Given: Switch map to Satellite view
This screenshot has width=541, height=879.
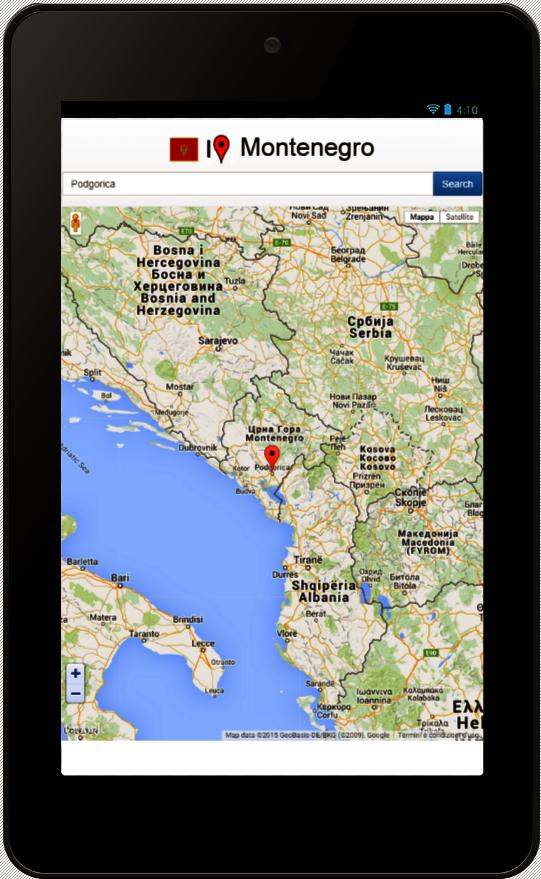Looking at the screenshot, I should (459, 217).
